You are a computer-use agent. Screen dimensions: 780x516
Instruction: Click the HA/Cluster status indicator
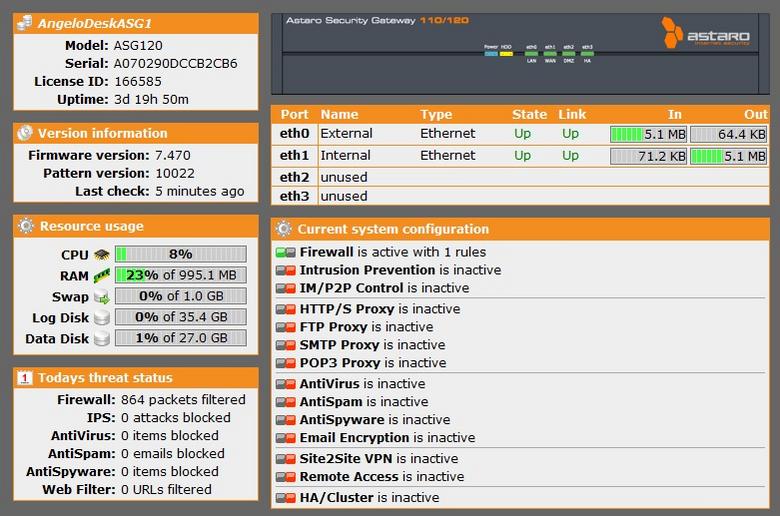(286, 497)
